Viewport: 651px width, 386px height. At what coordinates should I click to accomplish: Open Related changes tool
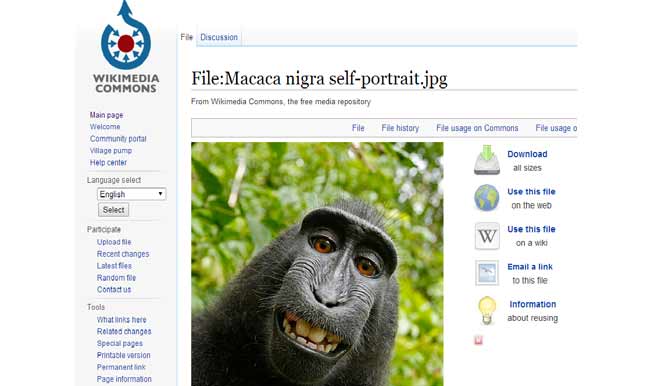pyautogui.click(x=124, y=331)
